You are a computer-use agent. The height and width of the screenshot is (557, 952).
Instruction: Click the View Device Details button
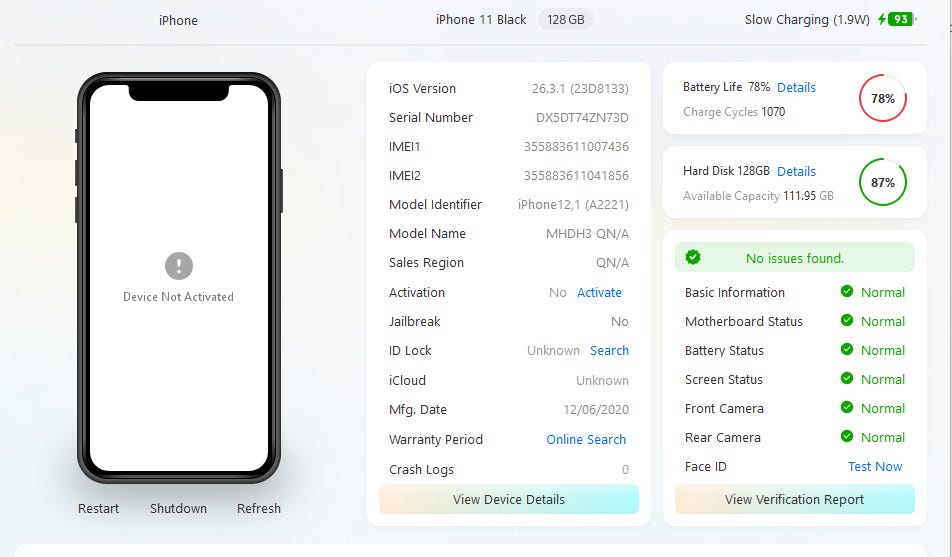point(509,499)
